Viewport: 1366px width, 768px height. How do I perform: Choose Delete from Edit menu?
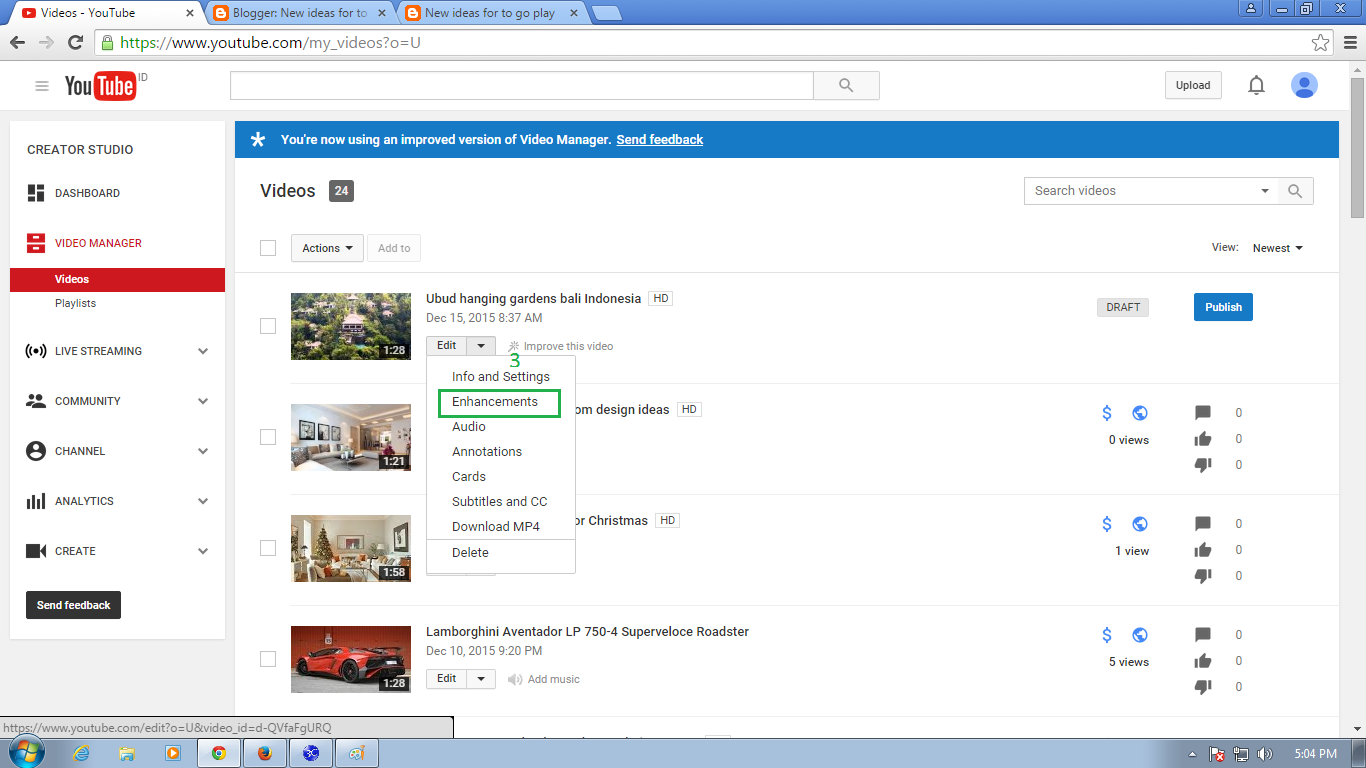(x=501, y=553)
